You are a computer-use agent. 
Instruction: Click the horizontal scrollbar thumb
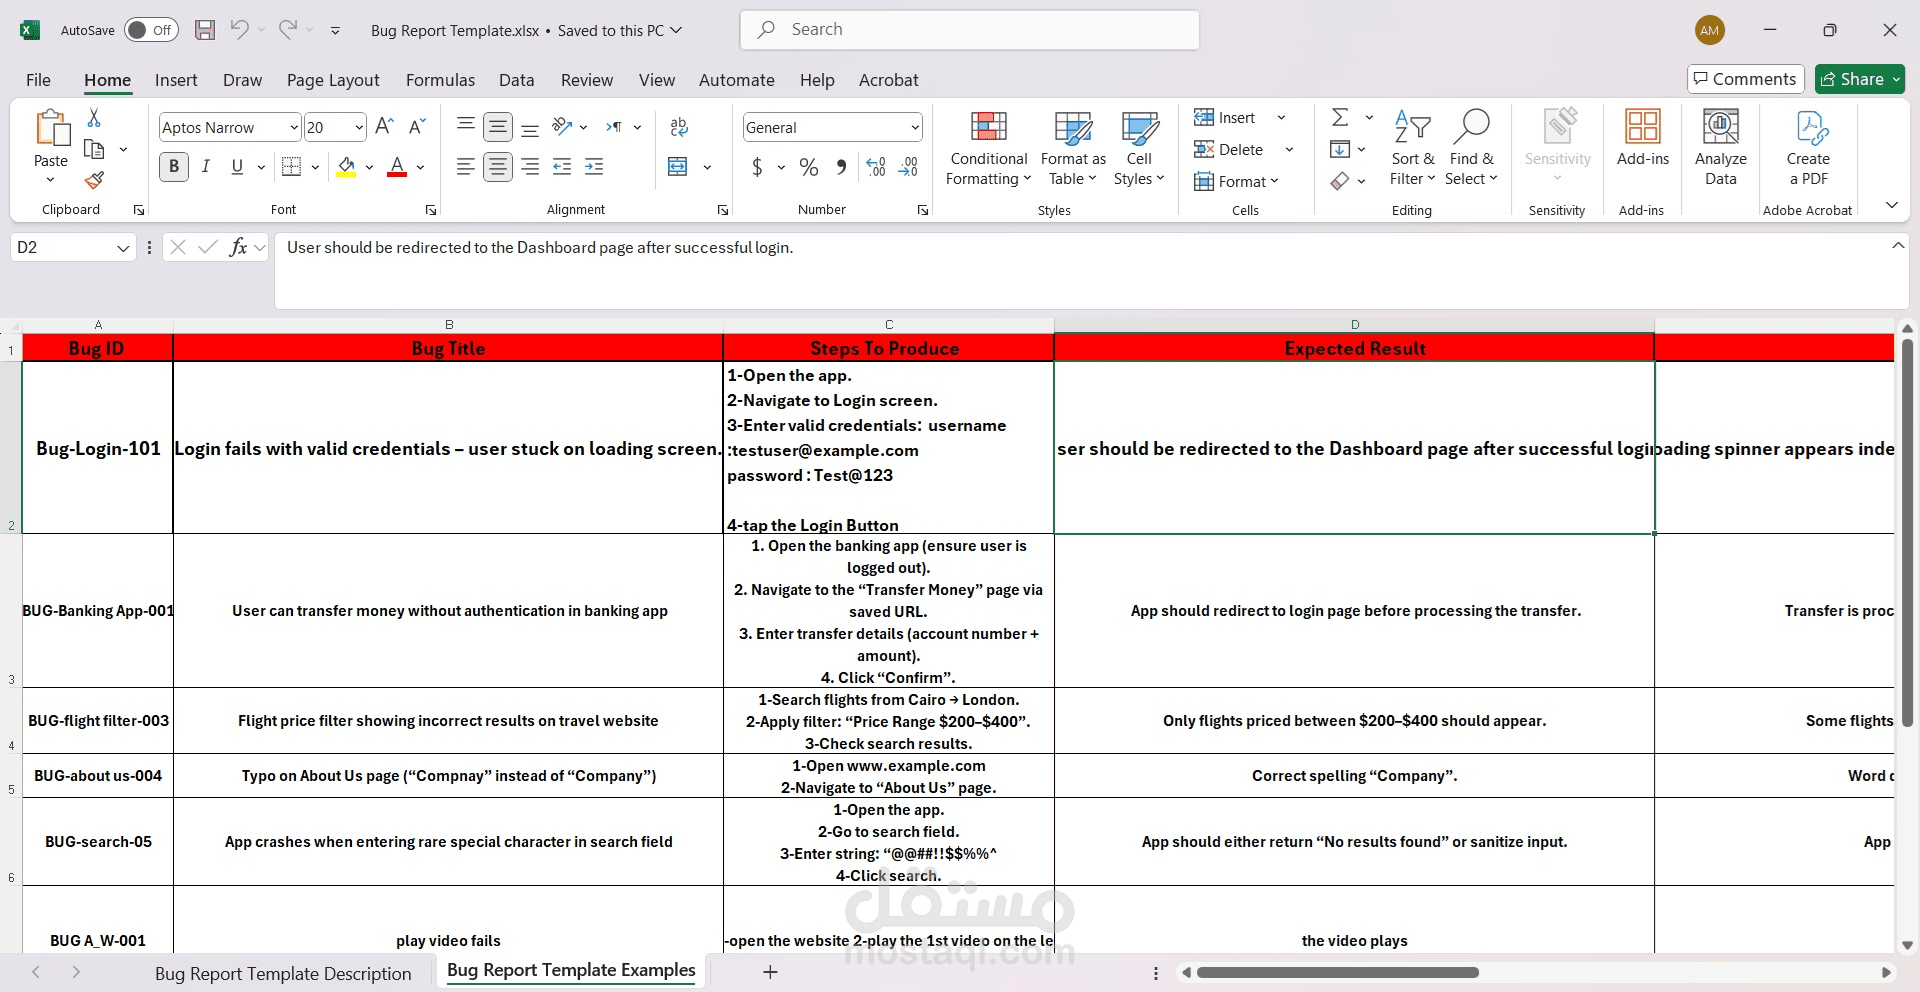pos(1338,972)
